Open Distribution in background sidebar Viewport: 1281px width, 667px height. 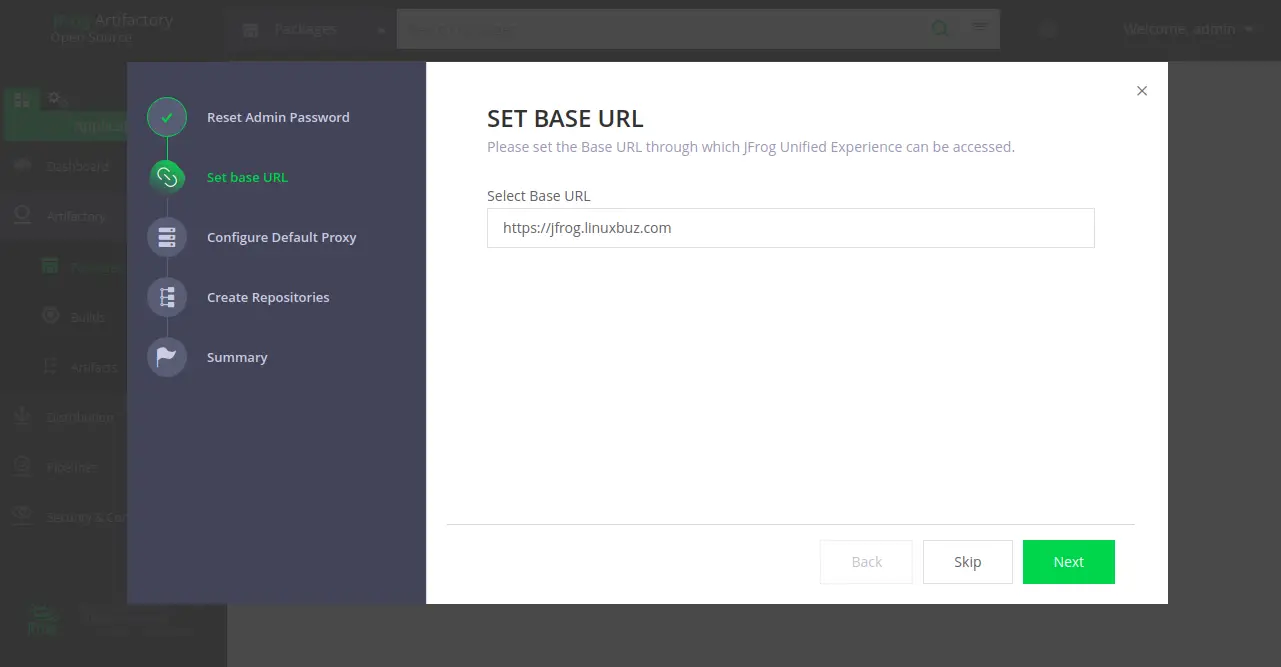(x=80, y=417)
